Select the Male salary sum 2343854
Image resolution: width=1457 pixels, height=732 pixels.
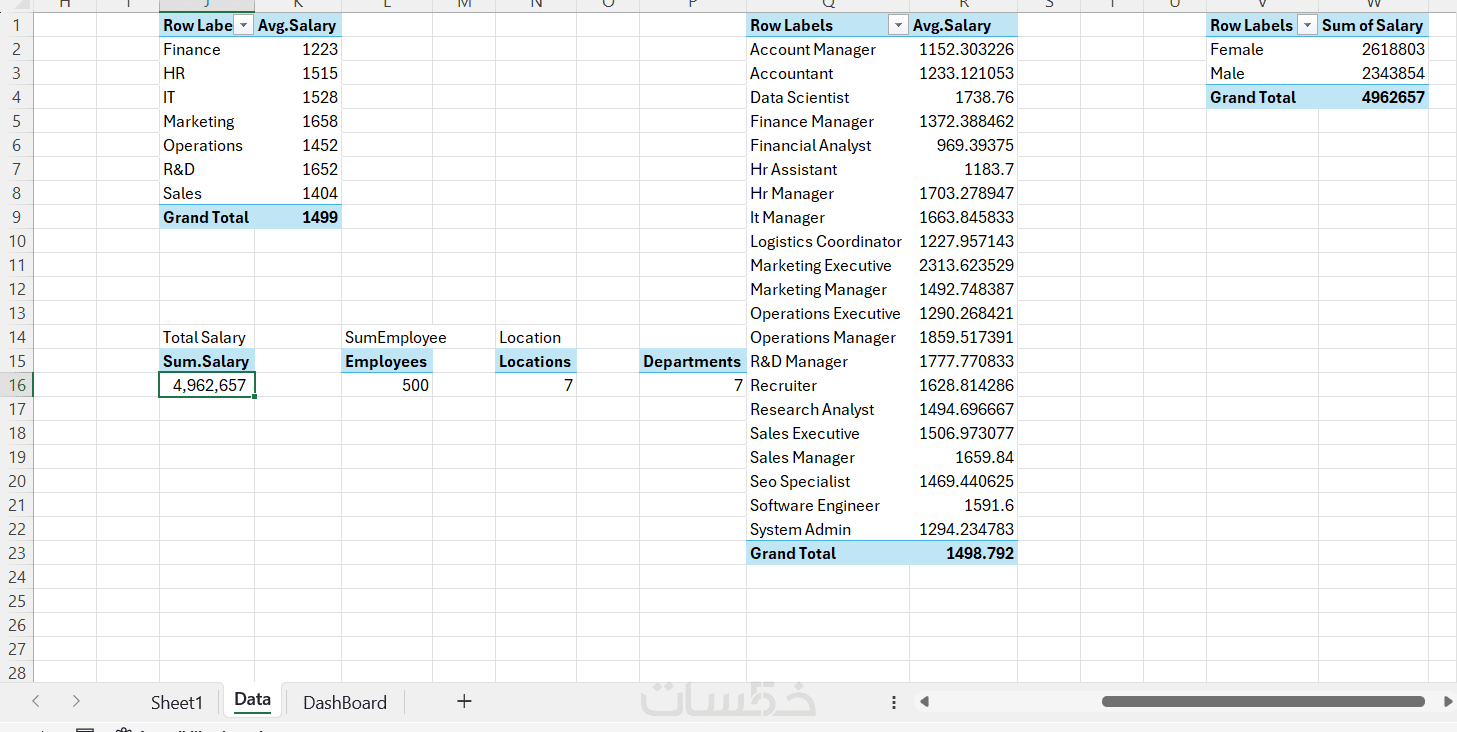pyautogui.click(x=1373, y=73)
